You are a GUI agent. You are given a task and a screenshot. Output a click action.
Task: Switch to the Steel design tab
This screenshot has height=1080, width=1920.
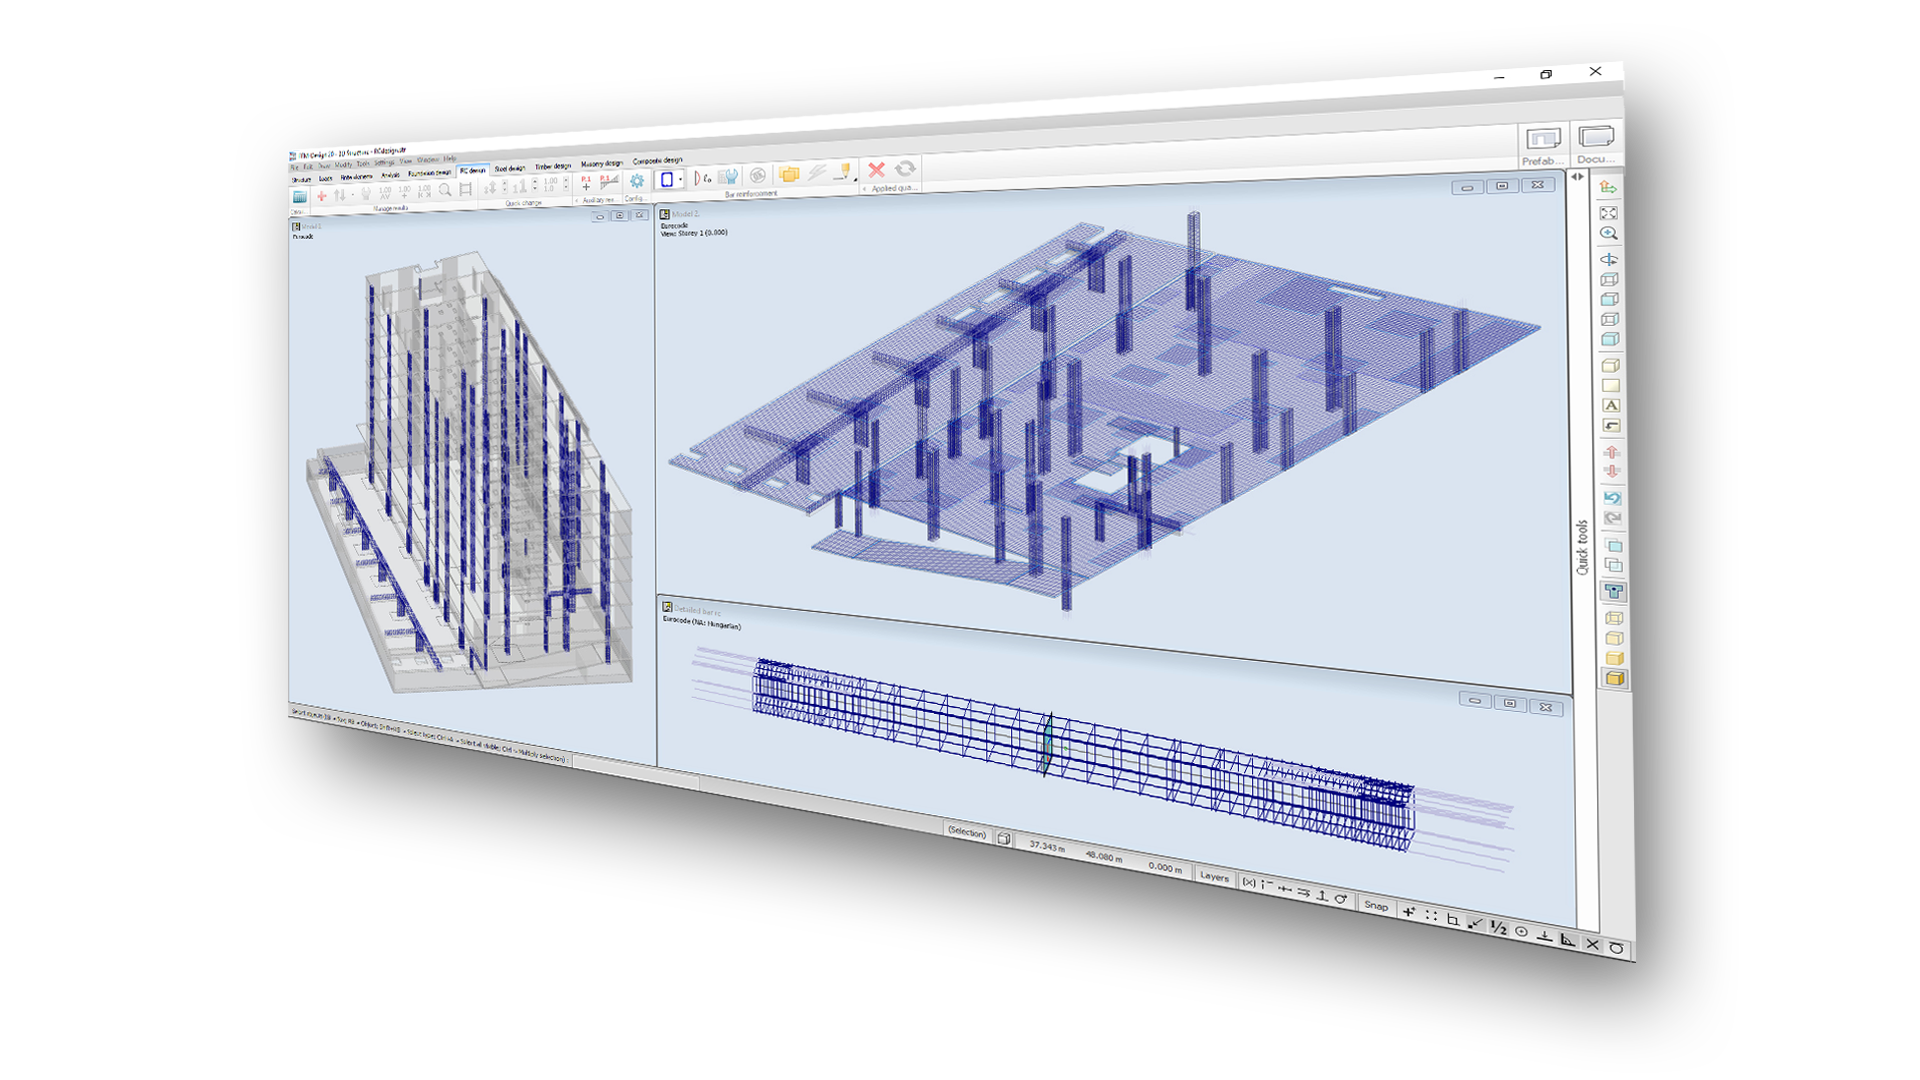[509, 169]
